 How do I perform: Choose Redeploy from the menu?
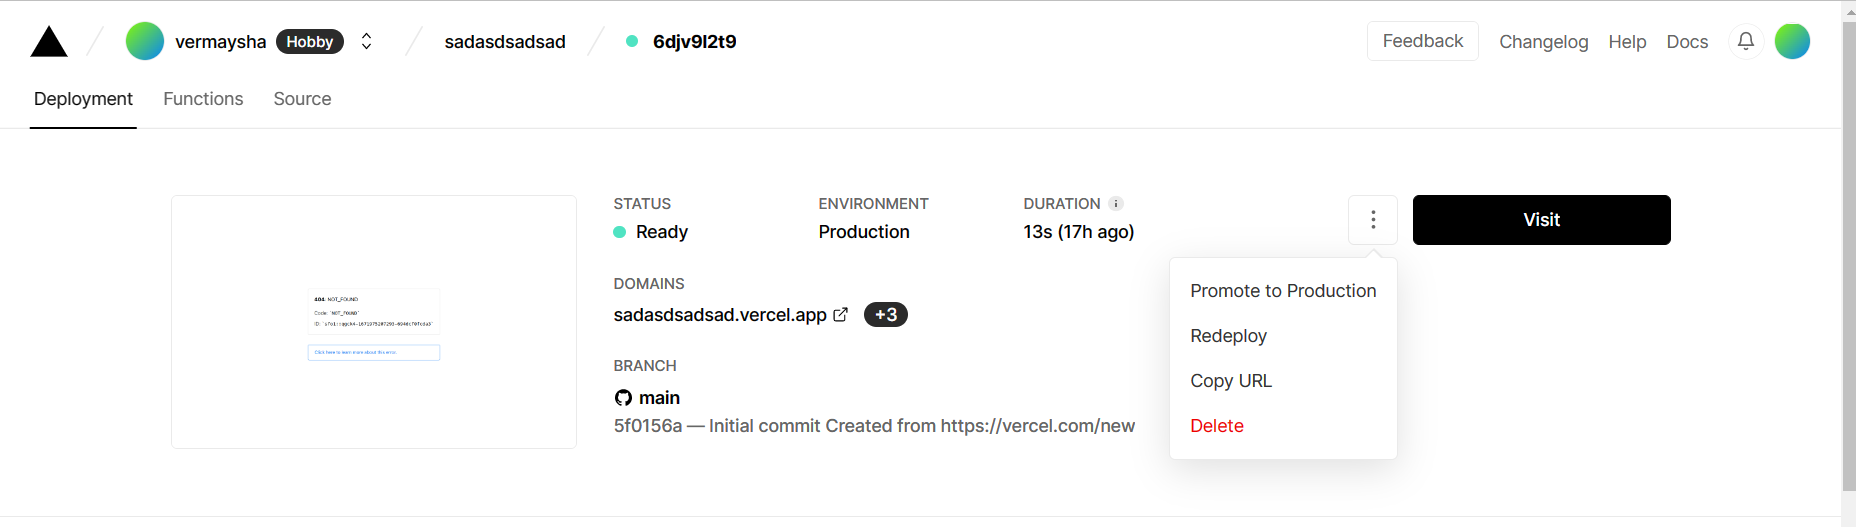[1228, 336]
